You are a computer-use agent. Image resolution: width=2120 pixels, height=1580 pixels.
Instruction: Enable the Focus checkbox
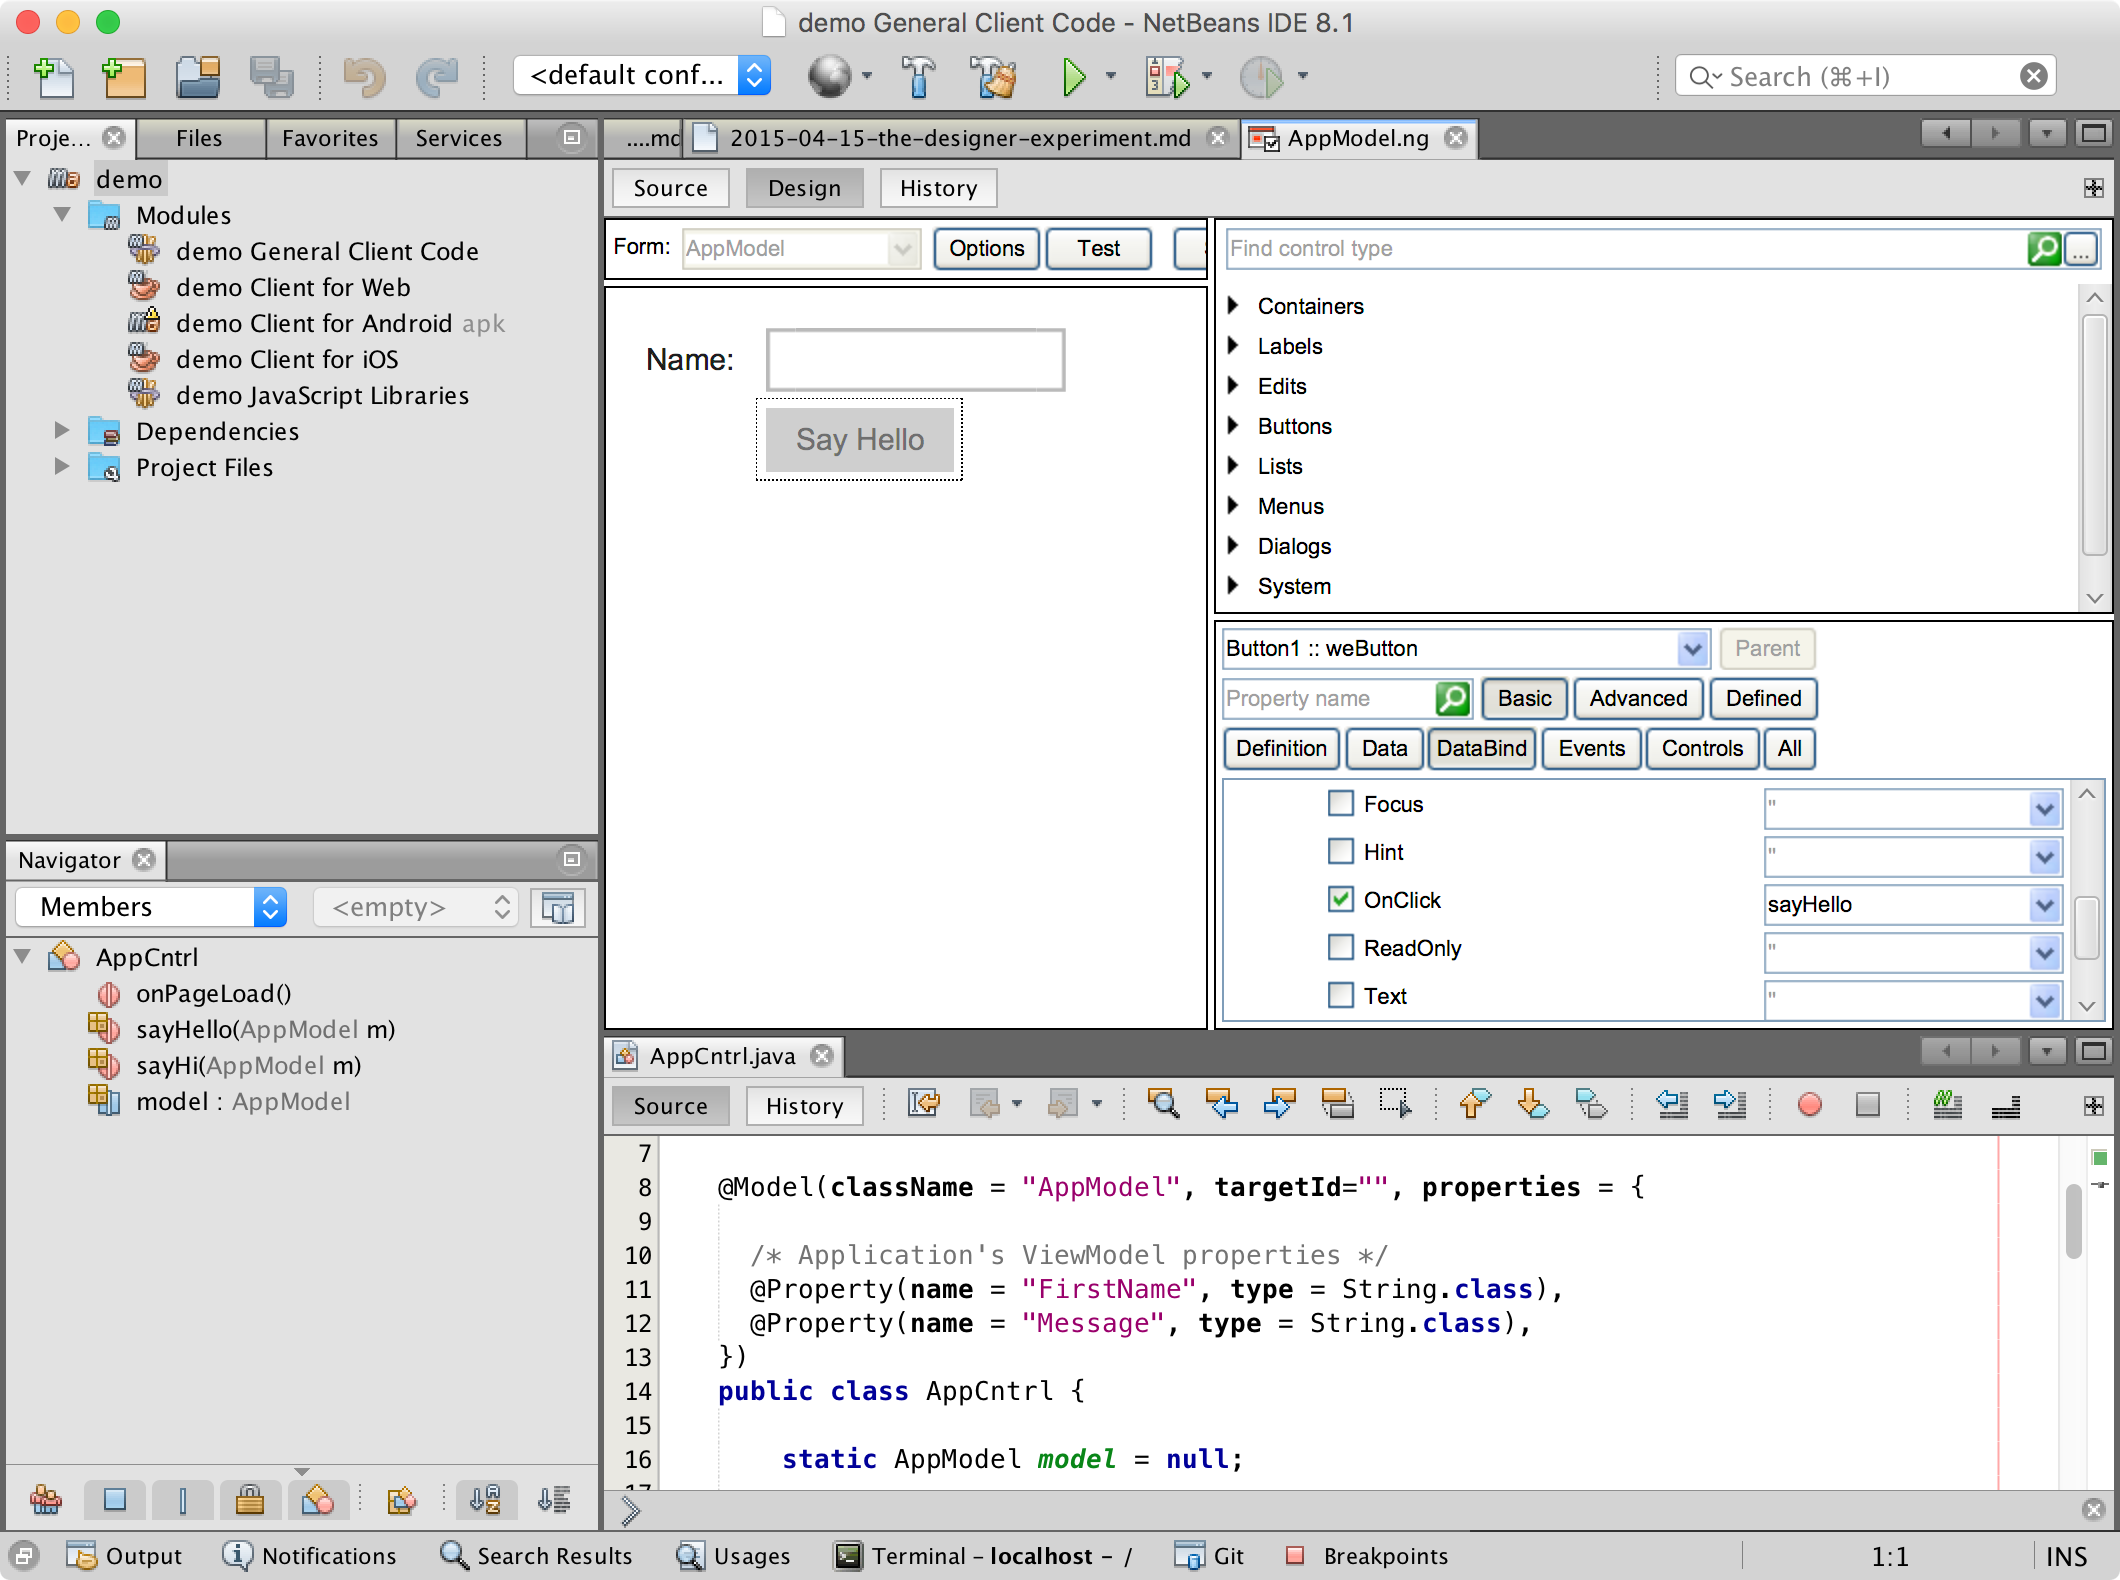pos(1340,803)
